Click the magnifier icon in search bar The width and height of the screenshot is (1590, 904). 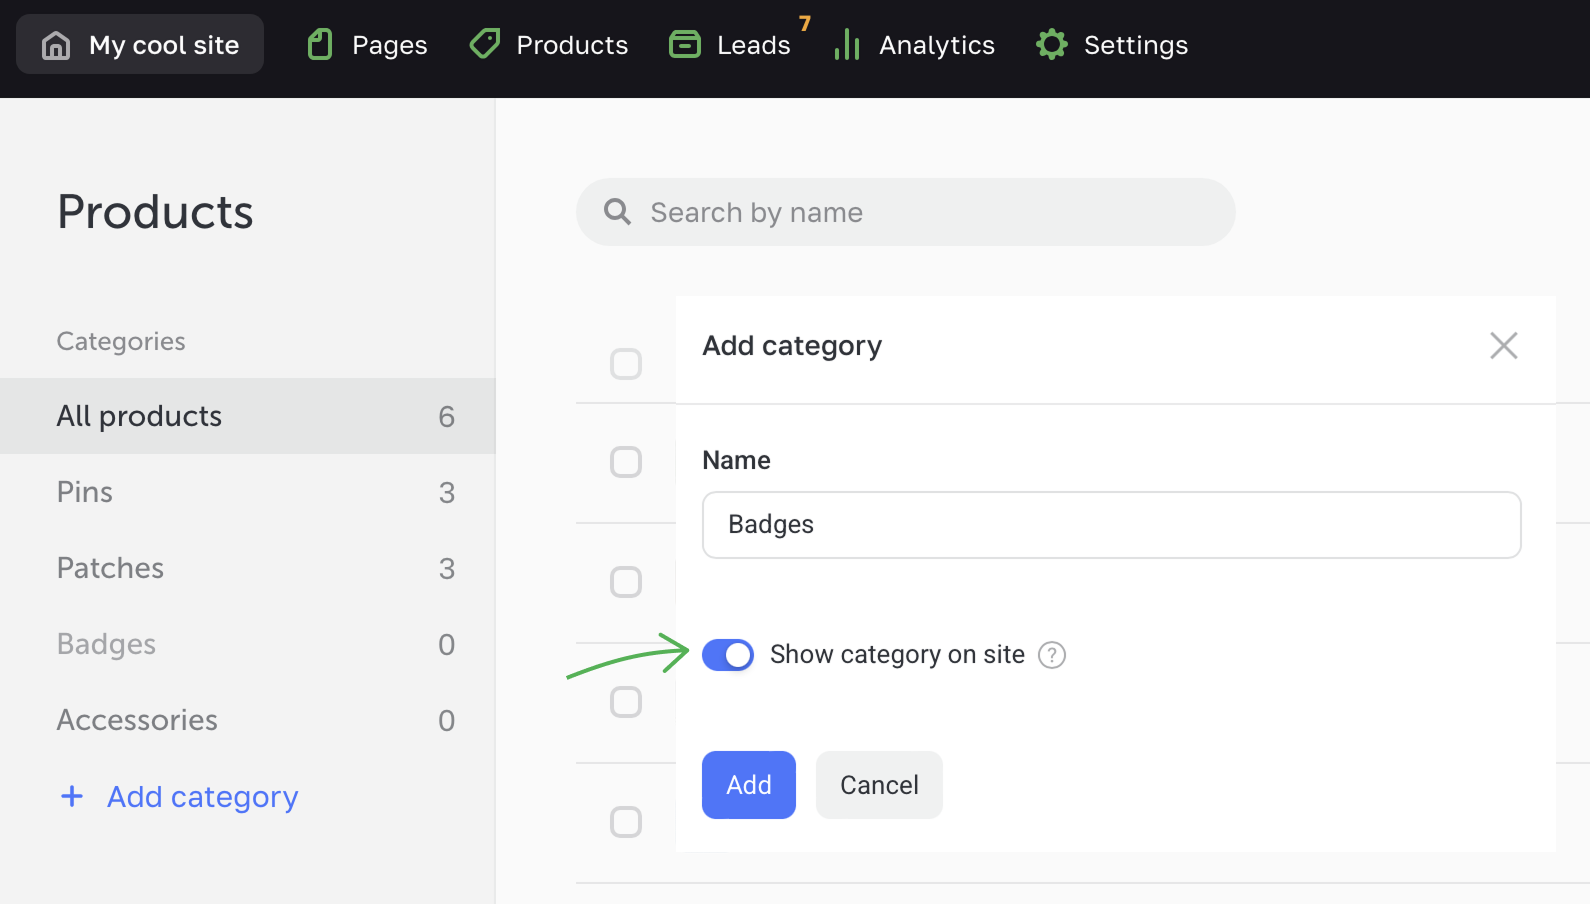(x=618, y=212)
